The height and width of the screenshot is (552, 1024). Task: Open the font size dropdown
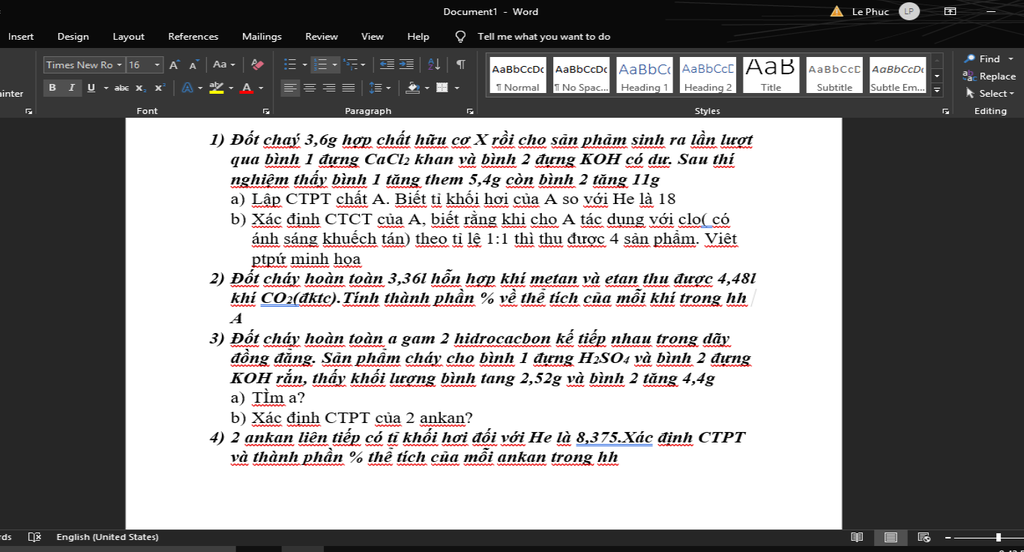pos(157,65)
